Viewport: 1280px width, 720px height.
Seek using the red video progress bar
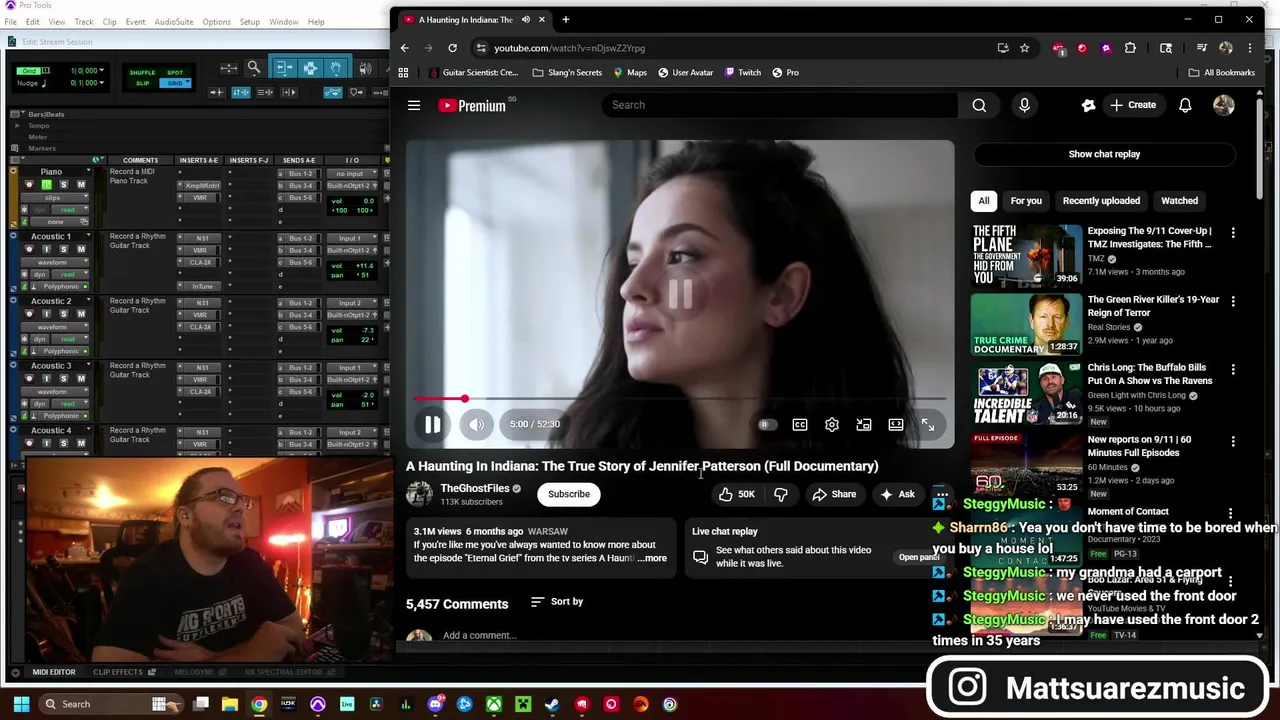[x=680, y=399]
